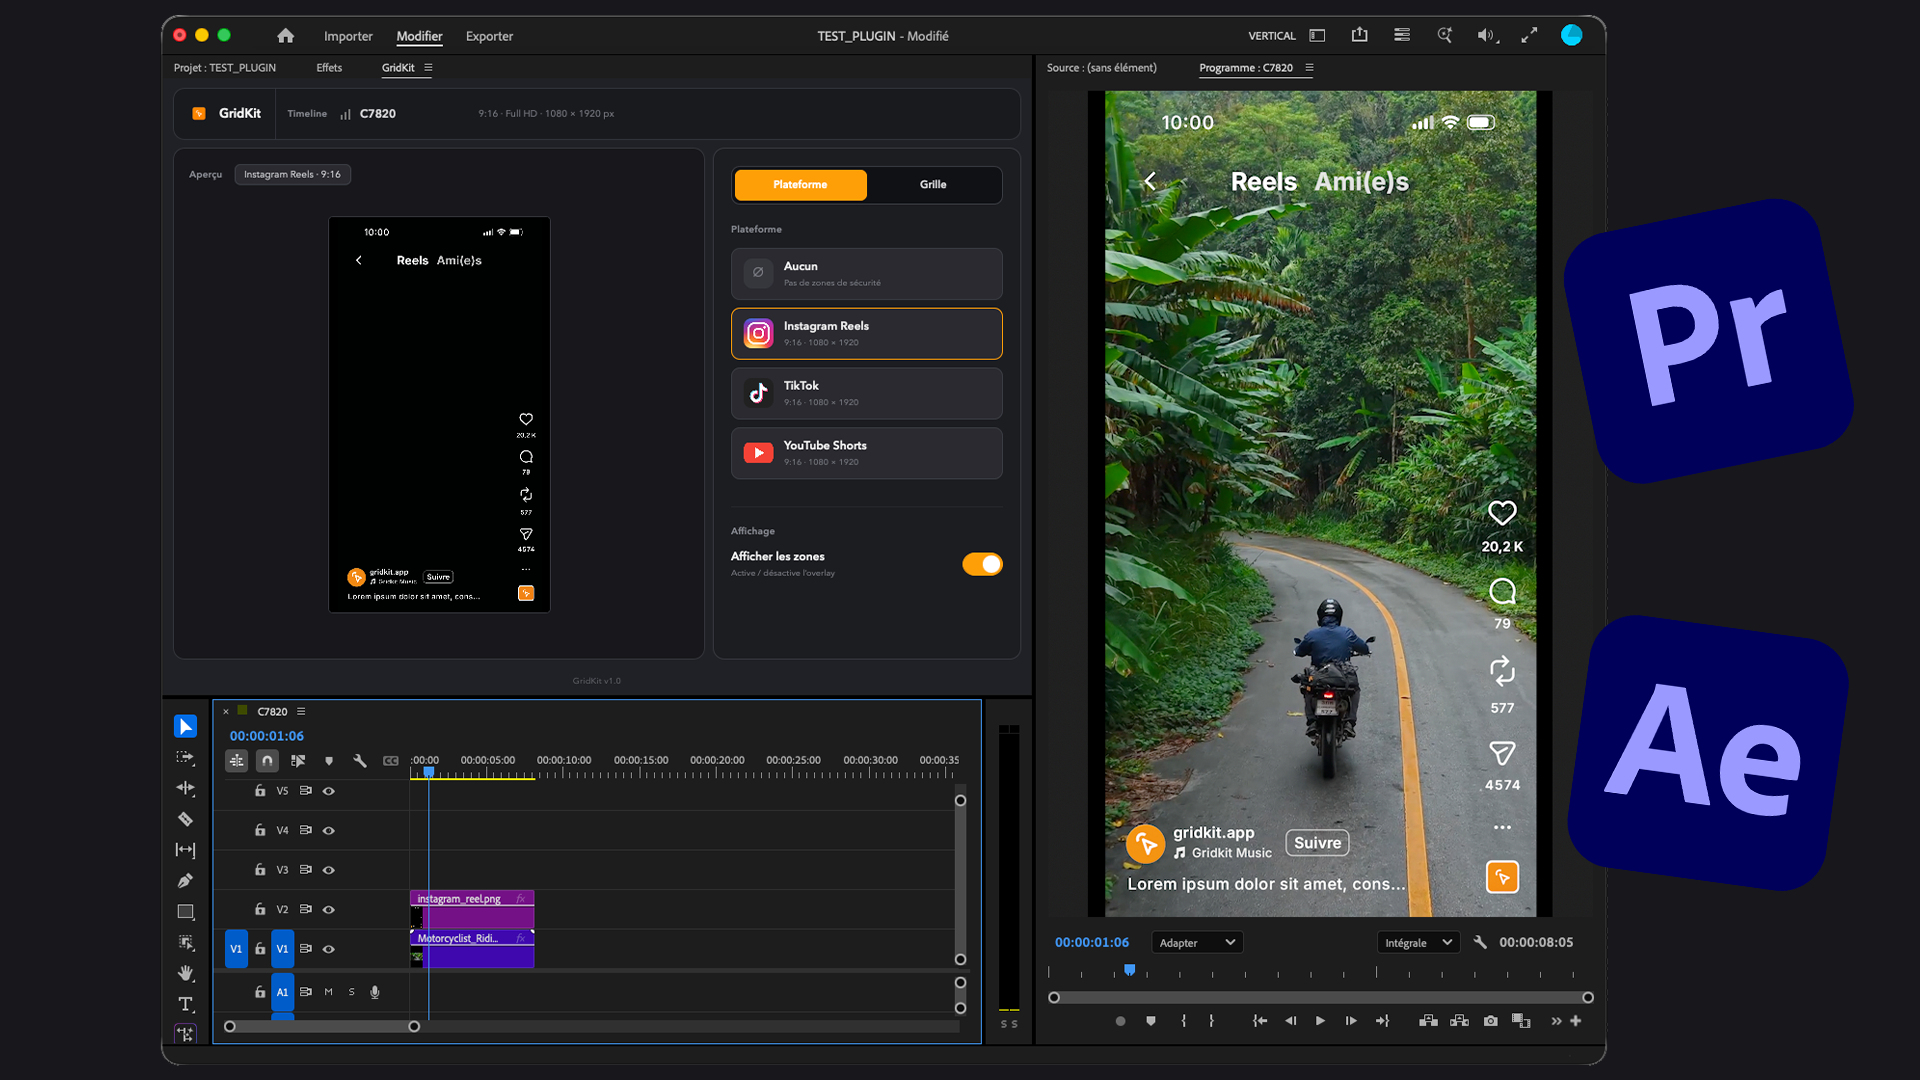1920x1080 pixels.
Task: Choose the YouTube Shorts platform
Action: (866, 453)
